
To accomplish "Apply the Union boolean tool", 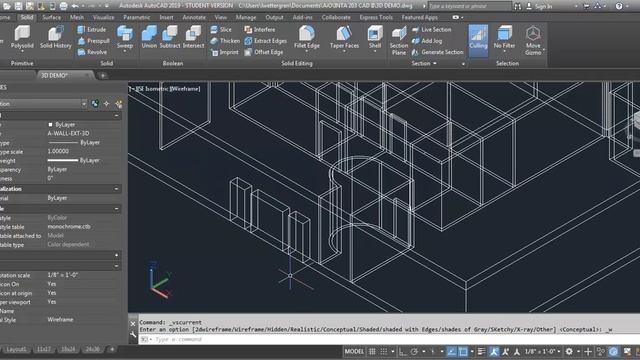I will point(149,37).
